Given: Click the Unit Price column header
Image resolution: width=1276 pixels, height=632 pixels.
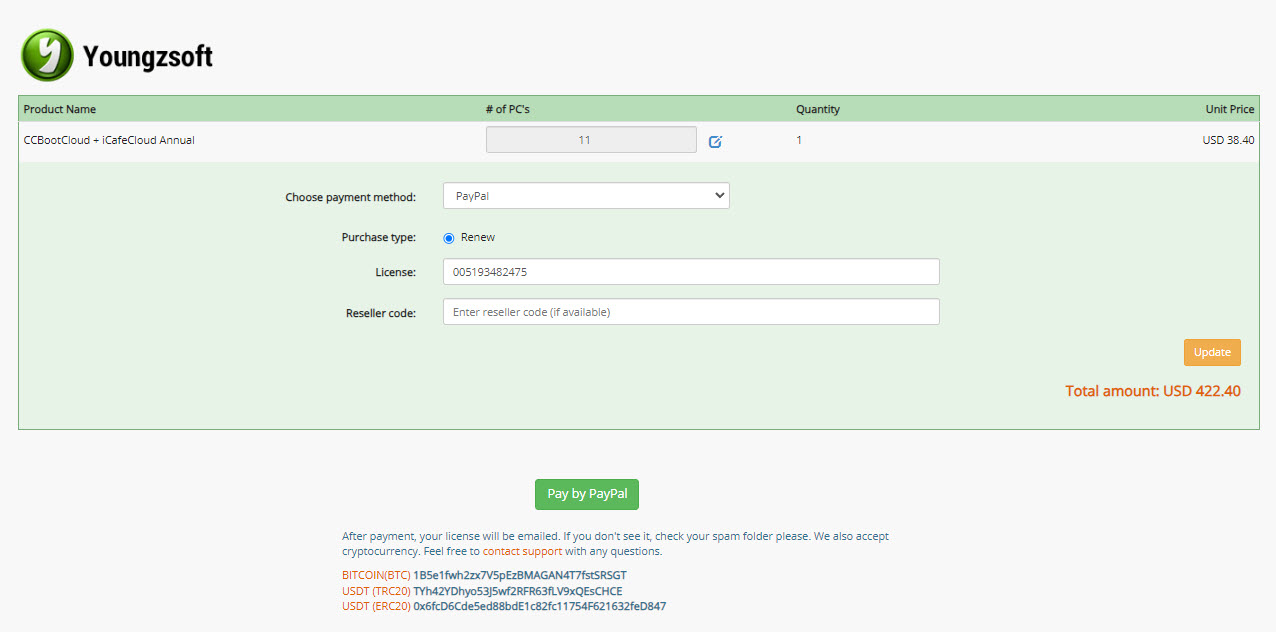Looking at the screenshot, I should click(x=1228, y=109).
